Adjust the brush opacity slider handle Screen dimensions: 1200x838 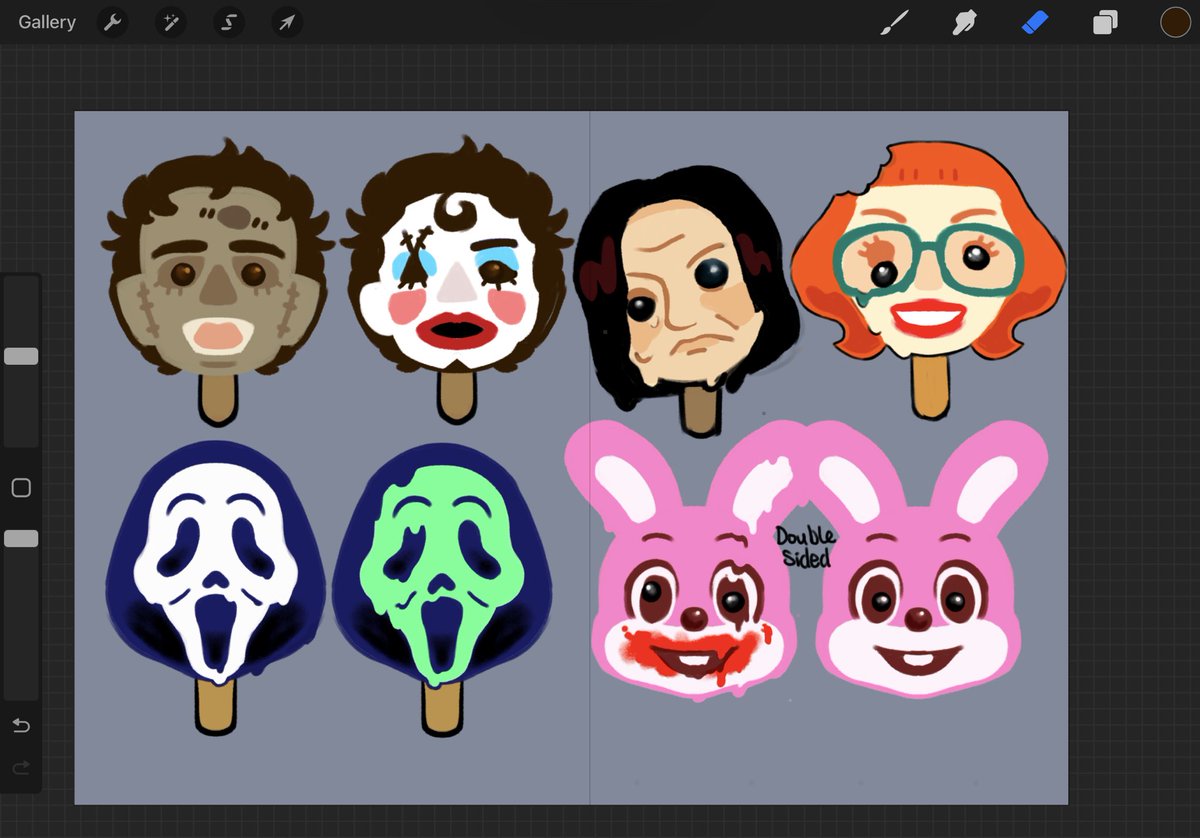(x=21, y=538)
